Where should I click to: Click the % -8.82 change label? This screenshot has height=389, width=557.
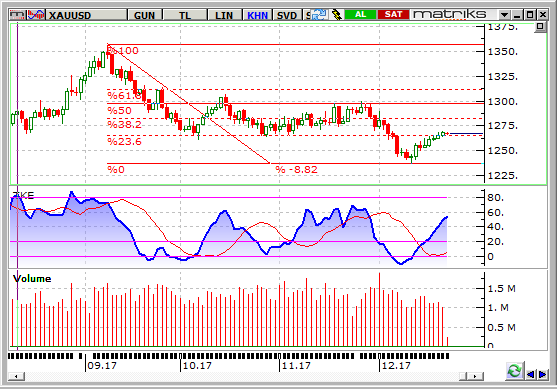[x=297, y=169]
